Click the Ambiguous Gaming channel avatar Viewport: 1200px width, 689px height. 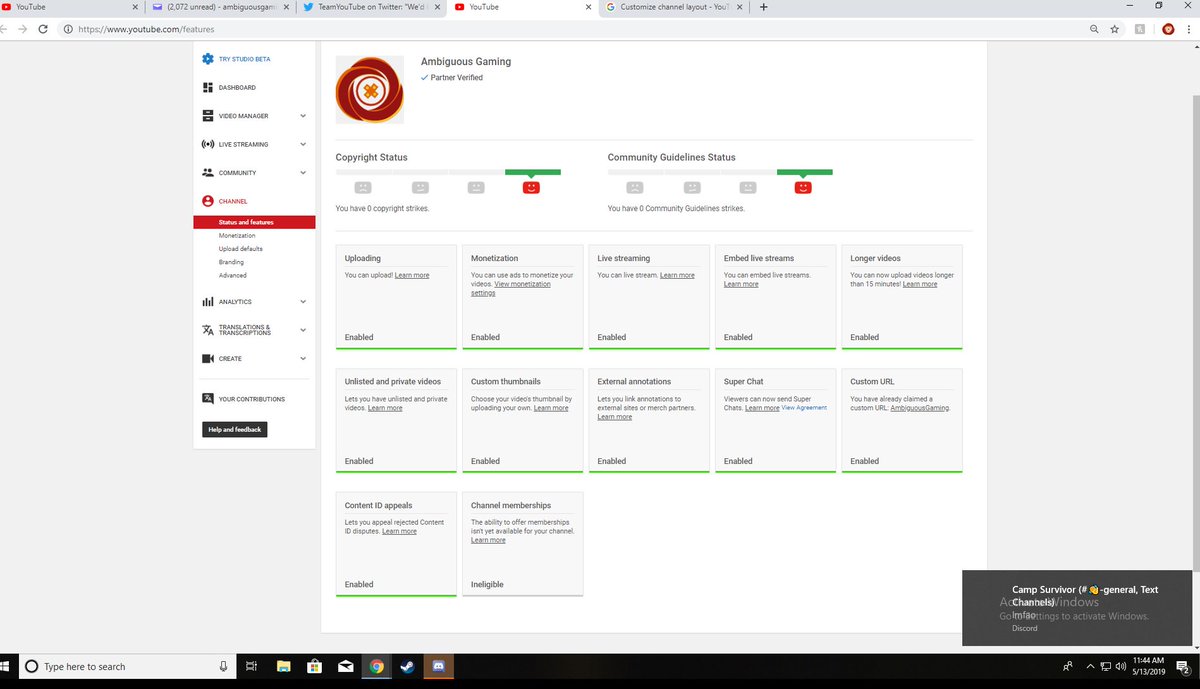point(370,90)
